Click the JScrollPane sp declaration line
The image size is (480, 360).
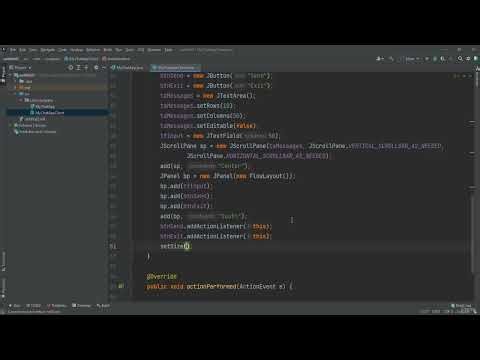point(302,146)
